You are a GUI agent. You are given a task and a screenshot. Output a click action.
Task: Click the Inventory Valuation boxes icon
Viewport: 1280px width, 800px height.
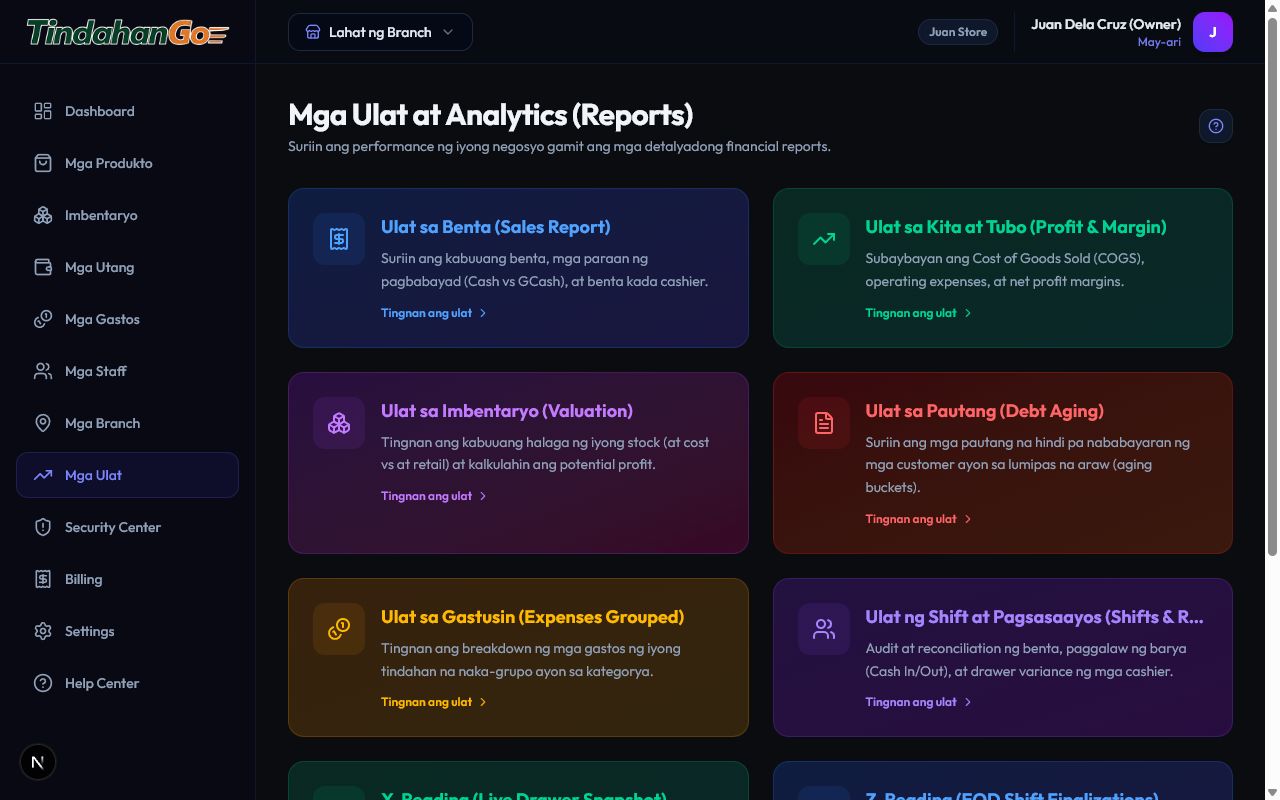click(x=339, y=423)
